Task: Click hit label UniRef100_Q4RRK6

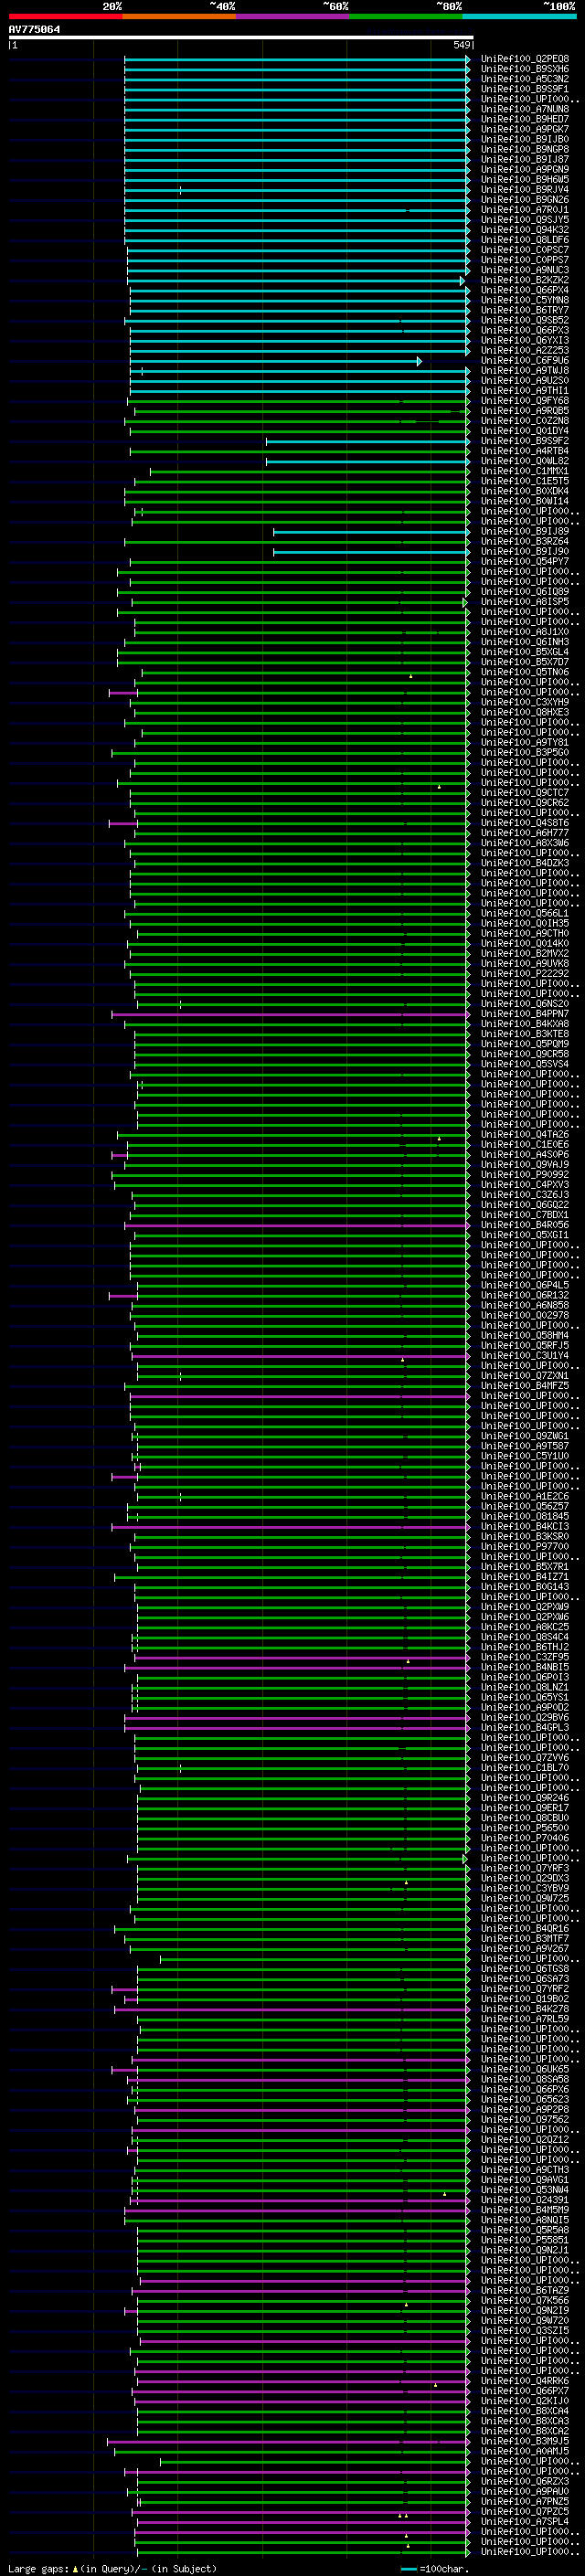Action: point(525,2382)
